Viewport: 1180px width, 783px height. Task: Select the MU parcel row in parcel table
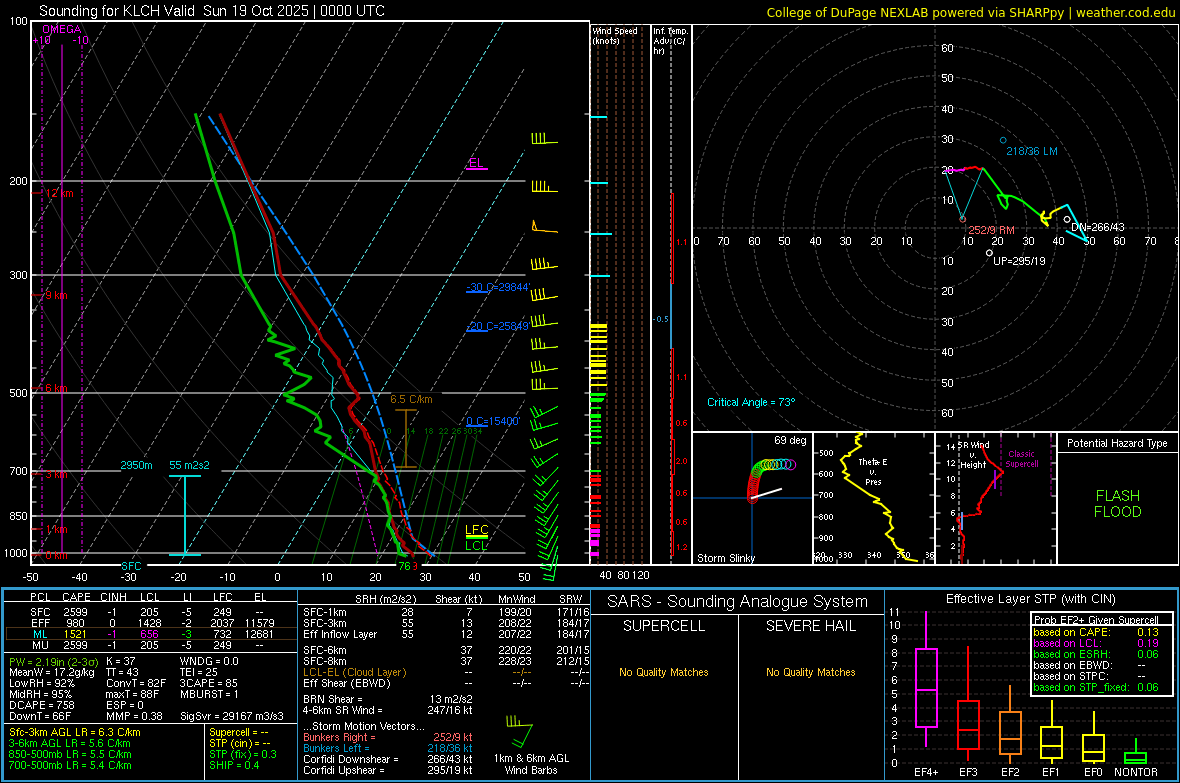coord(150,645)
